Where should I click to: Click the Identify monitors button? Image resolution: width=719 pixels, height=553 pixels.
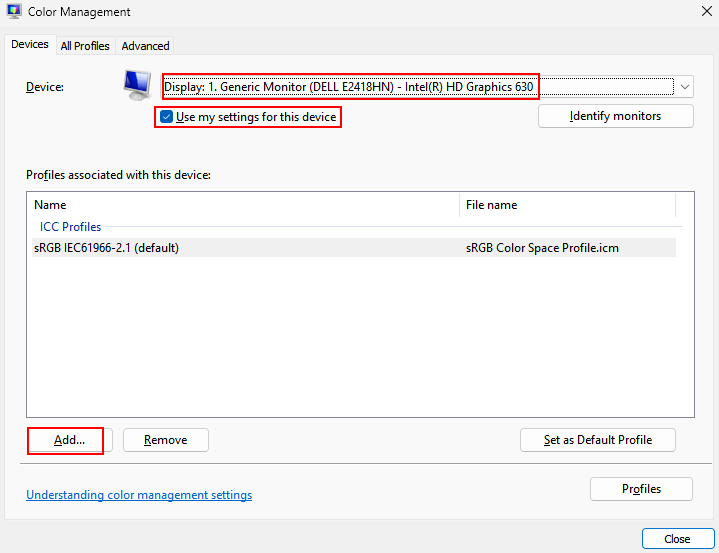pos(615,116)
